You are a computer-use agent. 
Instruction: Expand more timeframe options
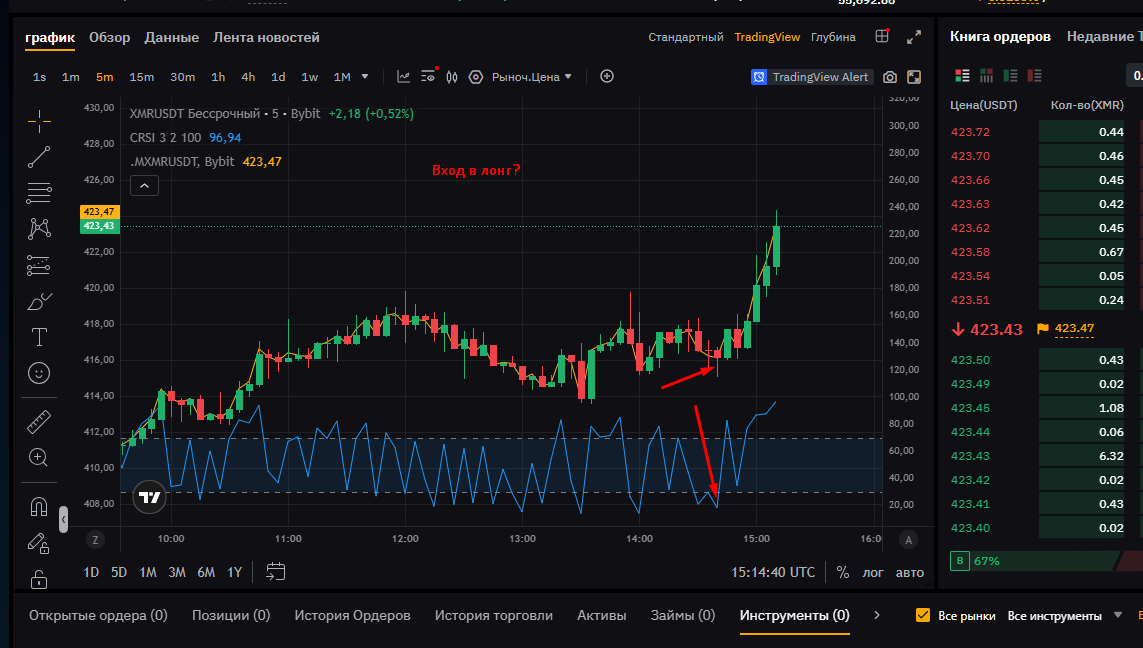pos(365,77)
